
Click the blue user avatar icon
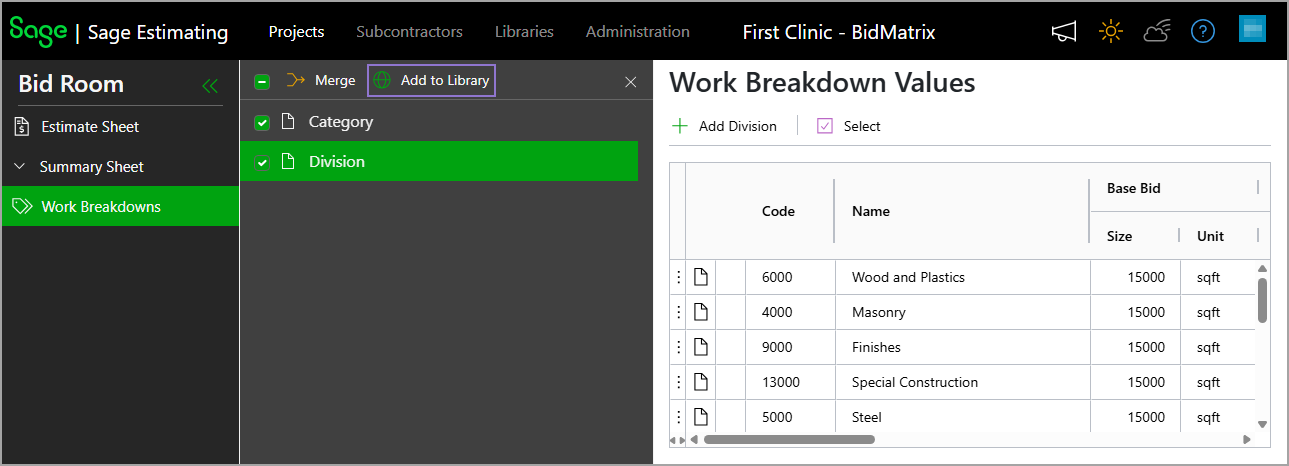coord(1252,29)
